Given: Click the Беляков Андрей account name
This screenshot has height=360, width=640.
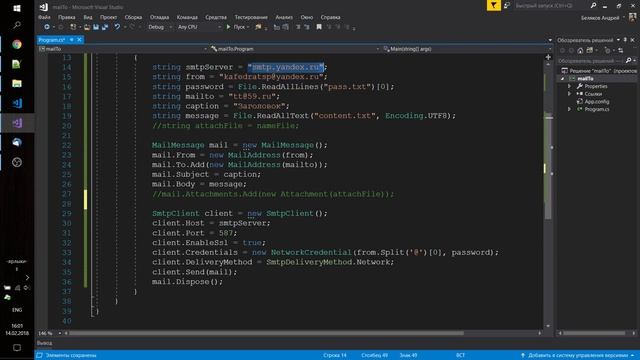Looking at the screenshot, I should pyautogui.click(x=600, y=18).
